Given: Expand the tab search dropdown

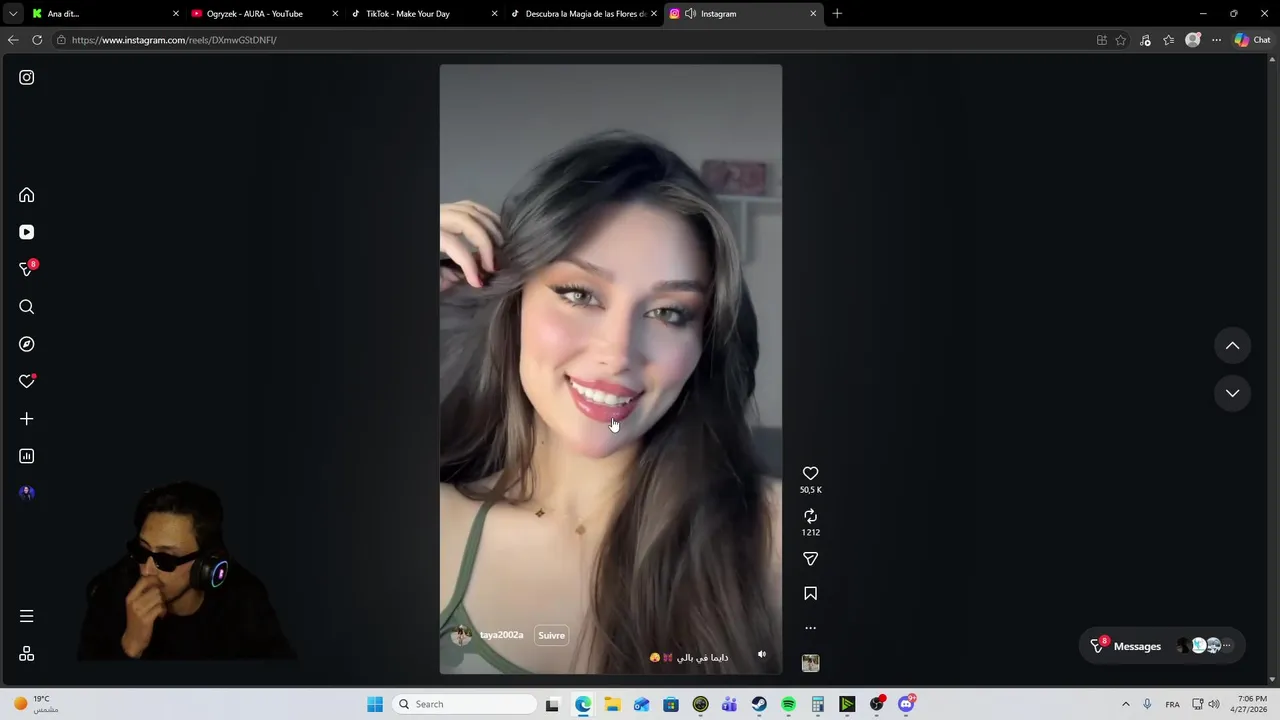Looking at the screenshot, I should [13, 14].
